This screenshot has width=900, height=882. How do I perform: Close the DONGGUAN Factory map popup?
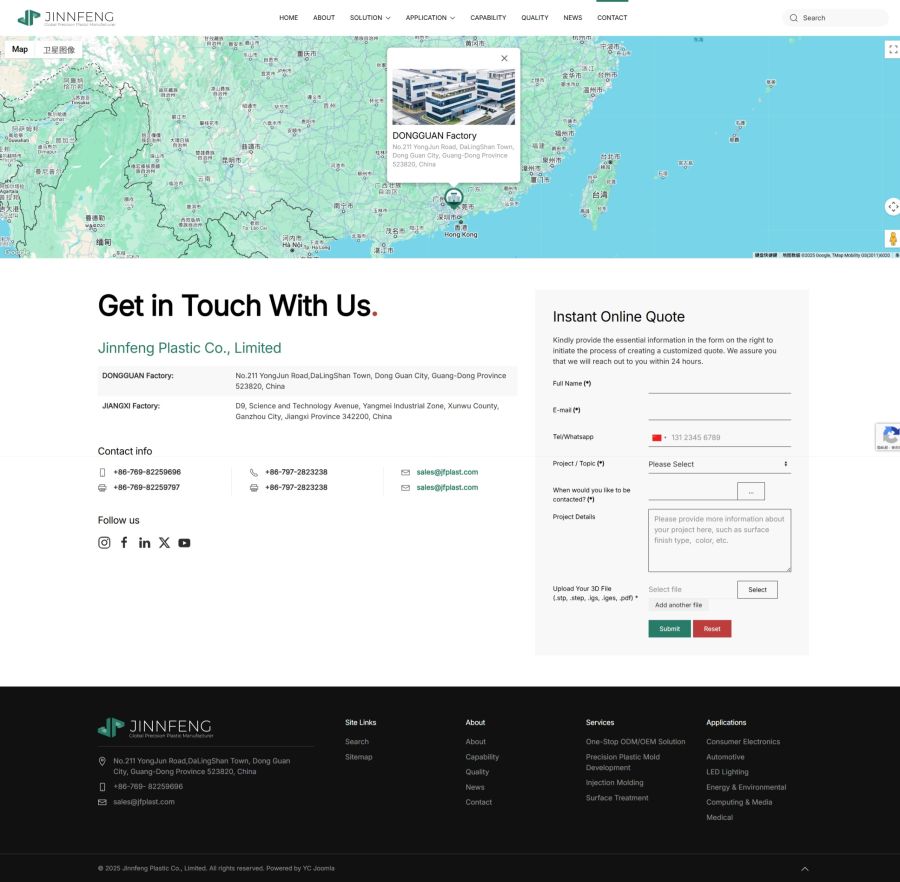pyautogui.click(x=504, y=58)
